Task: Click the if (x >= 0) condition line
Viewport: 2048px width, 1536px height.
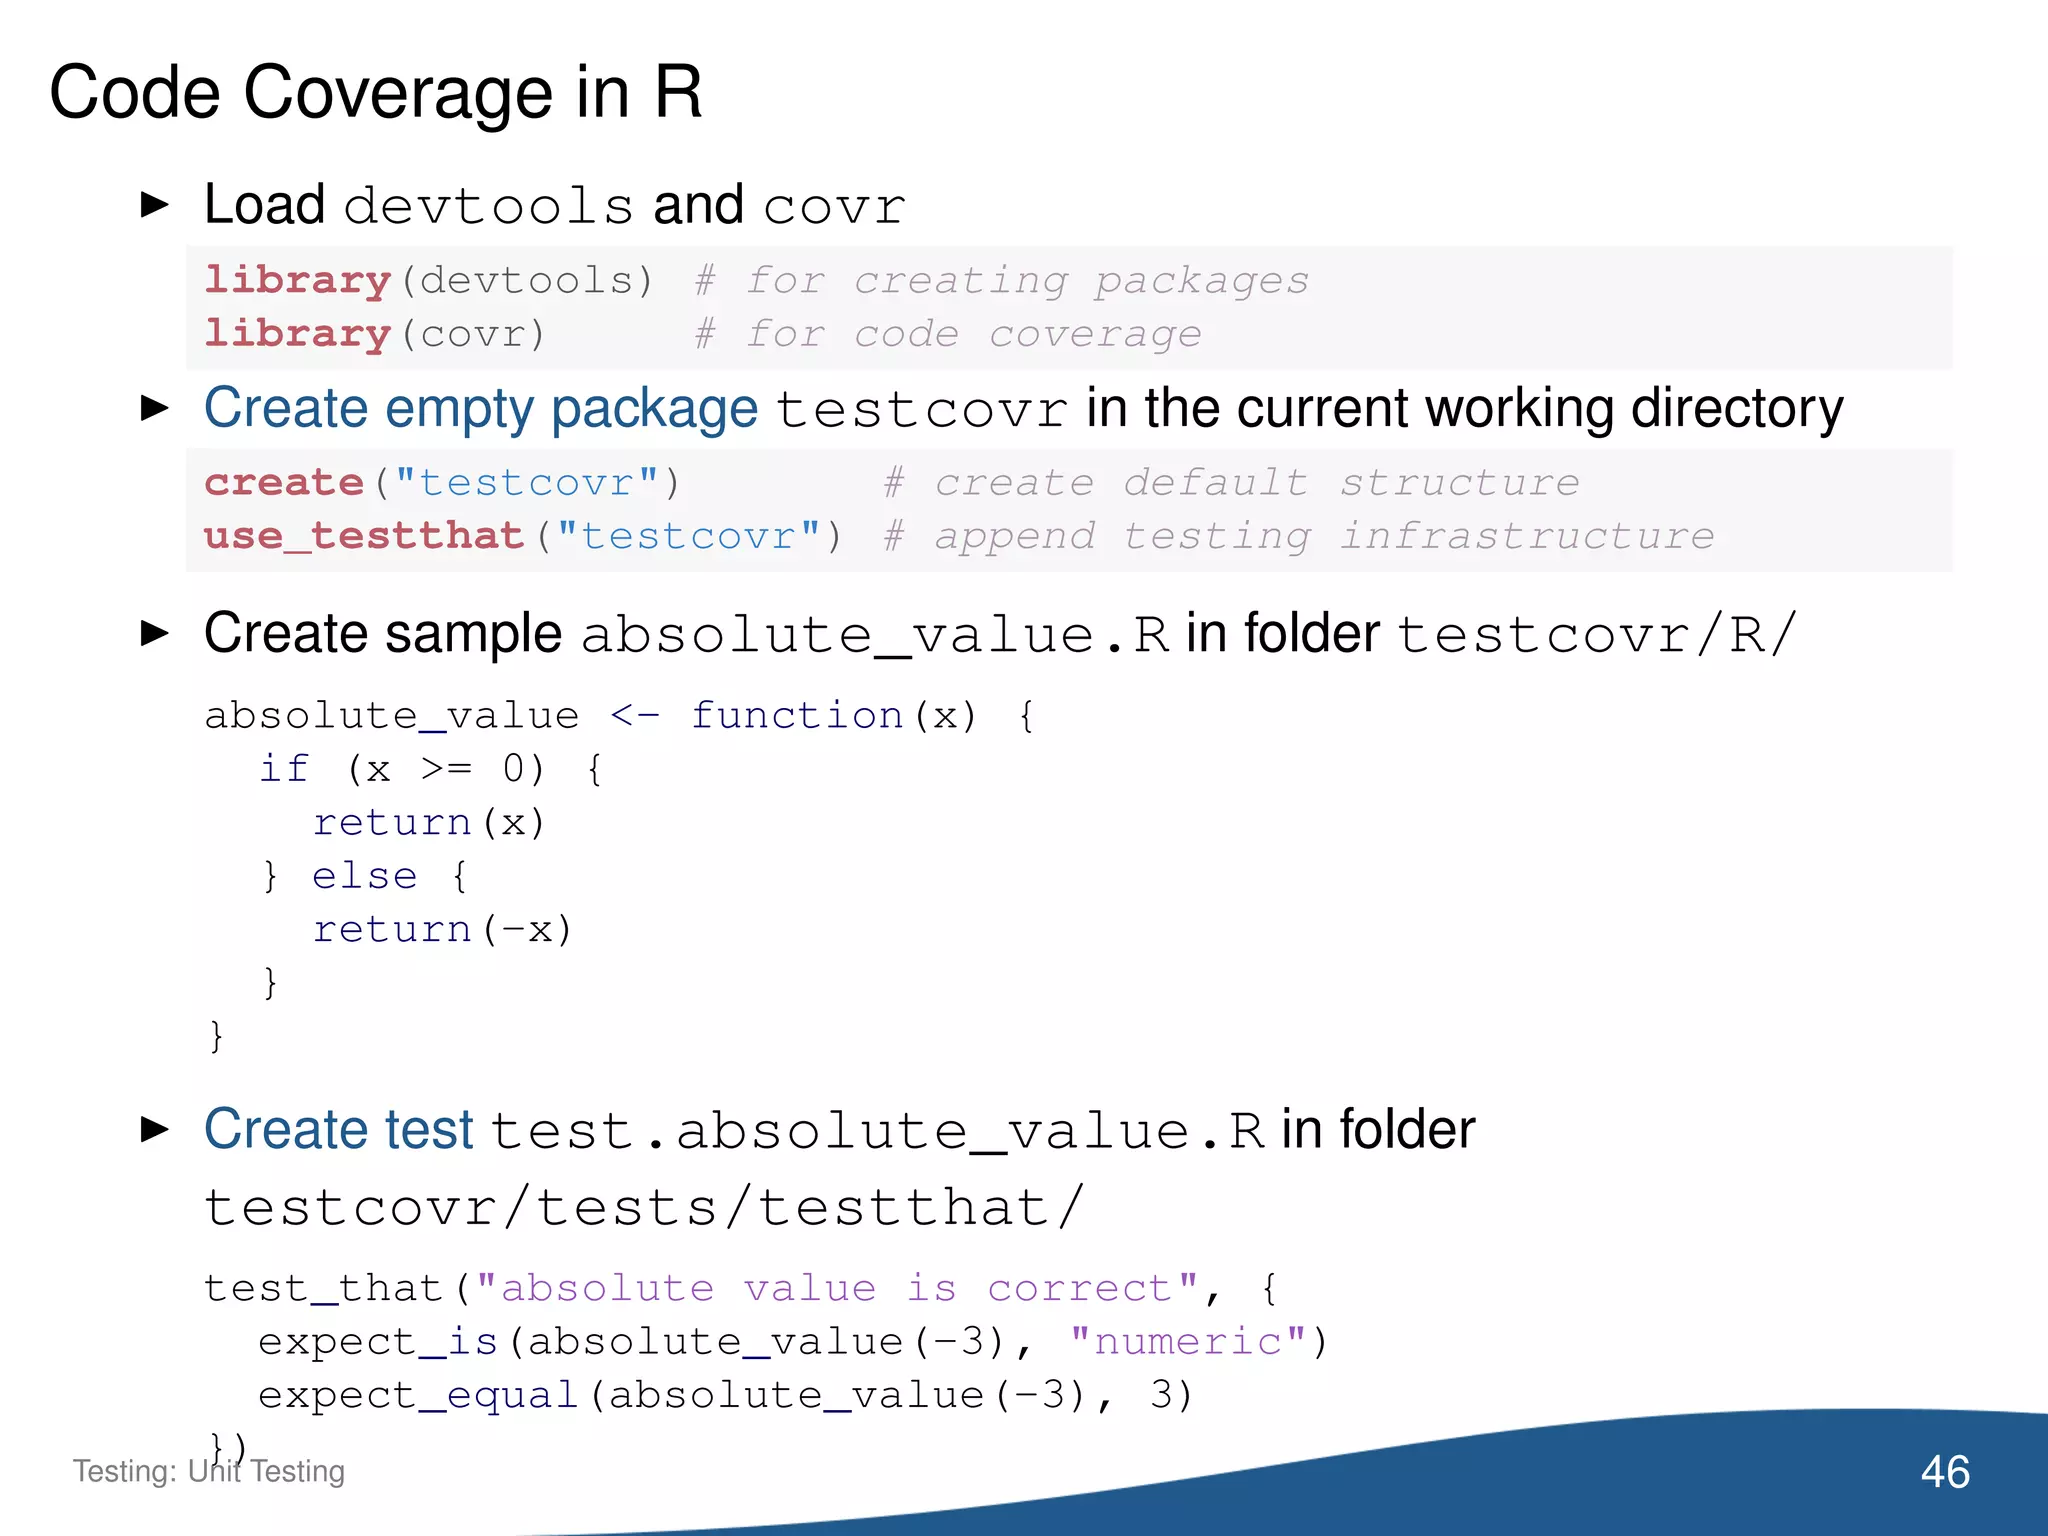Action: point(430,769)
